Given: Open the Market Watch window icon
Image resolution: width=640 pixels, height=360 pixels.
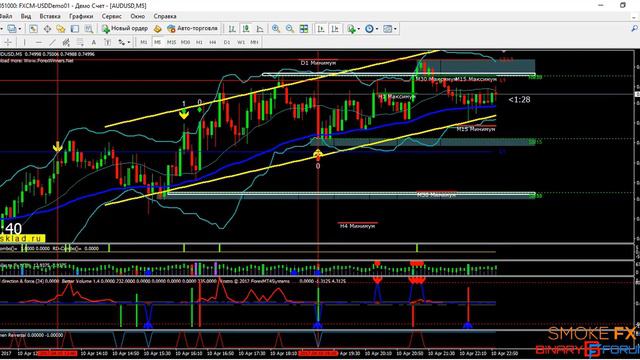Looking at the screenshot, I should [x=33, y=29].
